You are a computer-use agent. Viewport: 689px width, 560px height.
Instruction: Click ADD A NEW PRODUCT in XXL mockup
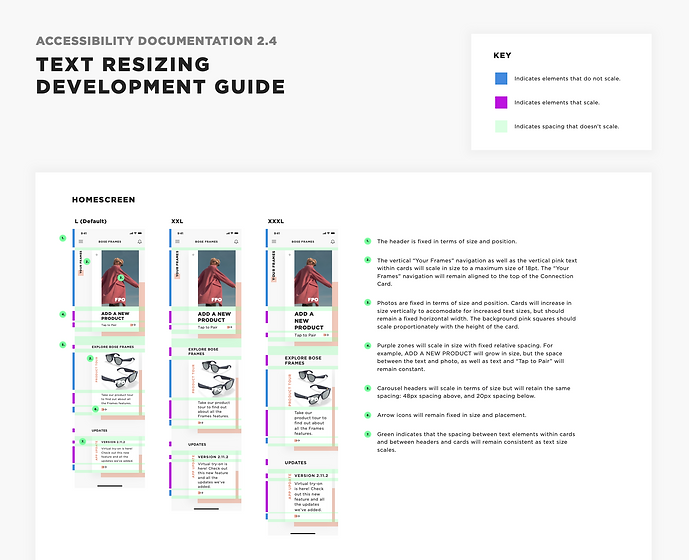coord(214,317)
